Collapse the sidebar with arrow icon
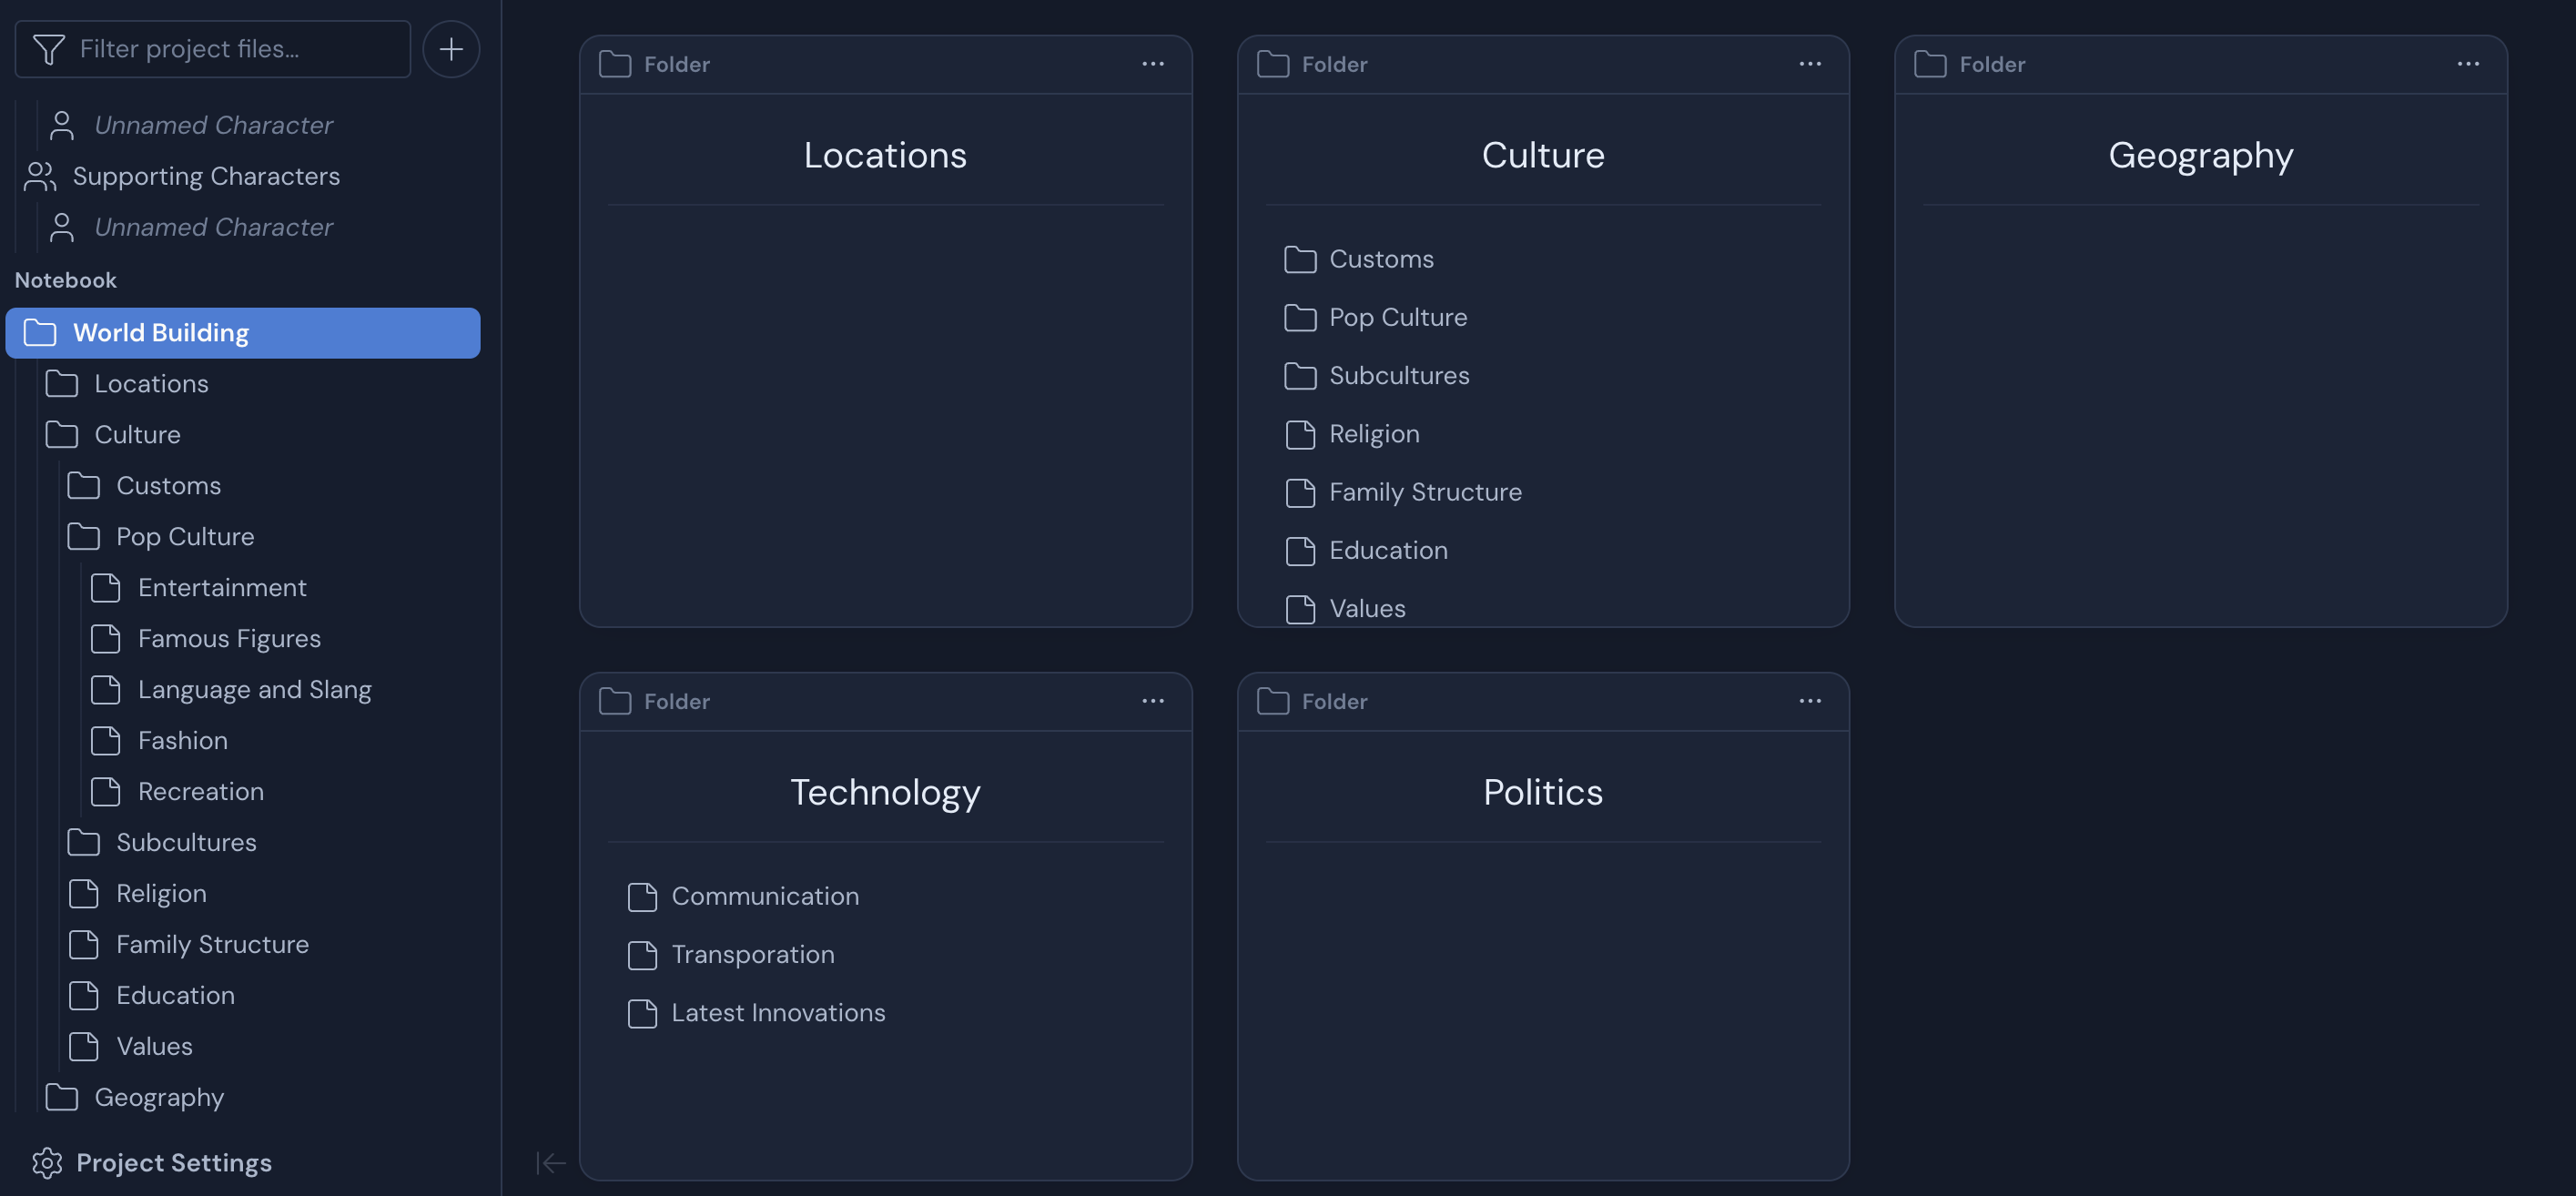Screen dimensions: 2576x1196 551,1163
